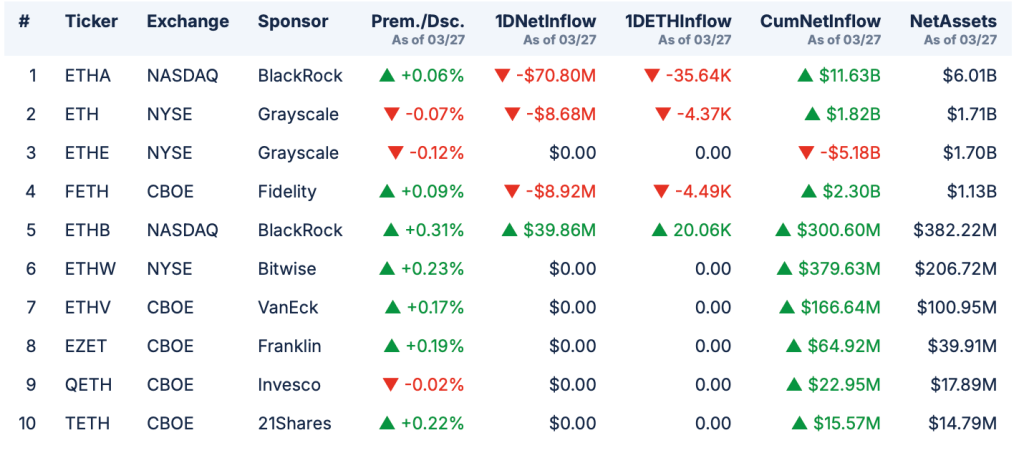The height and width of the screenshot is (458, 1024).
Task: Click the green triangle next to 20.06K
Action: (x=659, y=230)
